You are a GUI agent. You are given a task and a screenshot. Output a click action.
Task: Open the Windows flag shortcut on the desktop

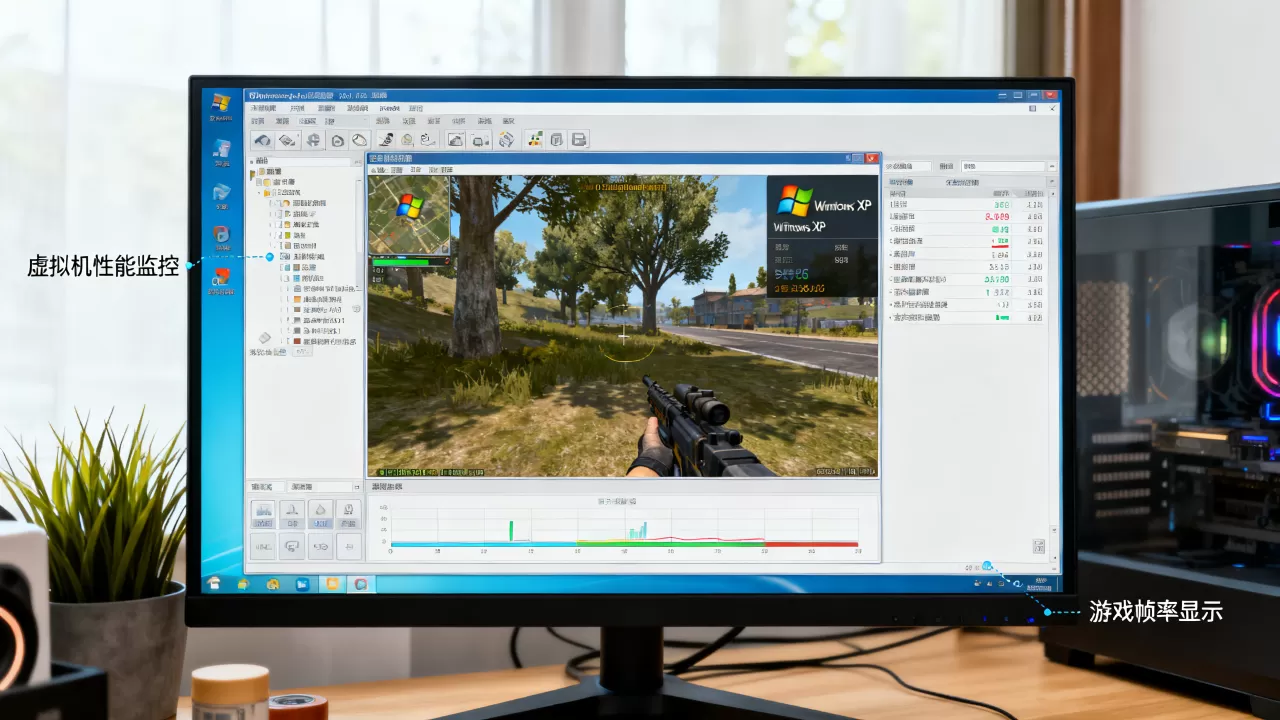(x=220, y=105)
